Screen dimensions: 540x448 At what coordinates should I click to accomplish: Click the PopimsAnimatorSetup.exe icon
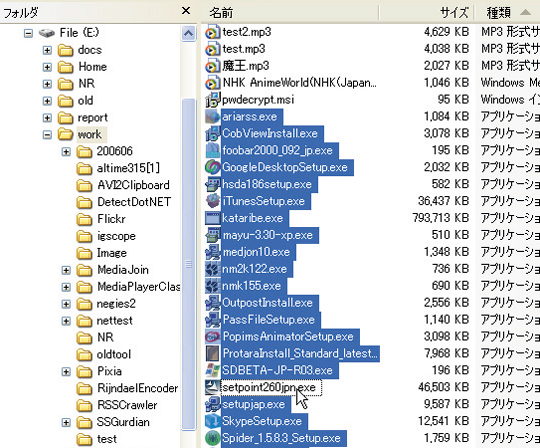pyautogui.click(x=212, y=336)
